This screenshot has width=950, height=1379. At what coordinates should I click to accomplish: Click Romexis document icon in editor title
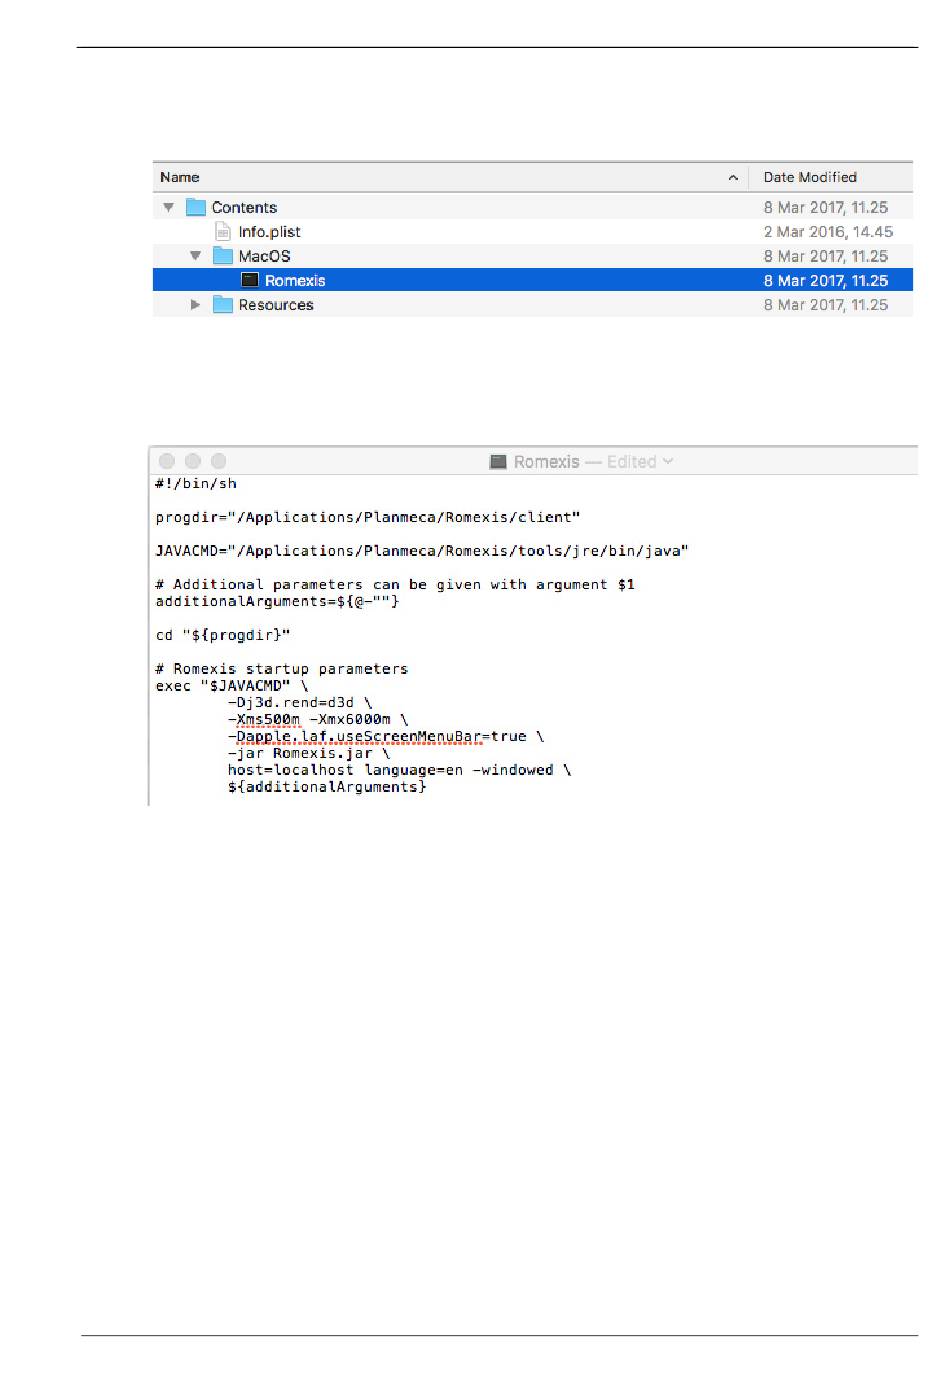click(498, 462)
